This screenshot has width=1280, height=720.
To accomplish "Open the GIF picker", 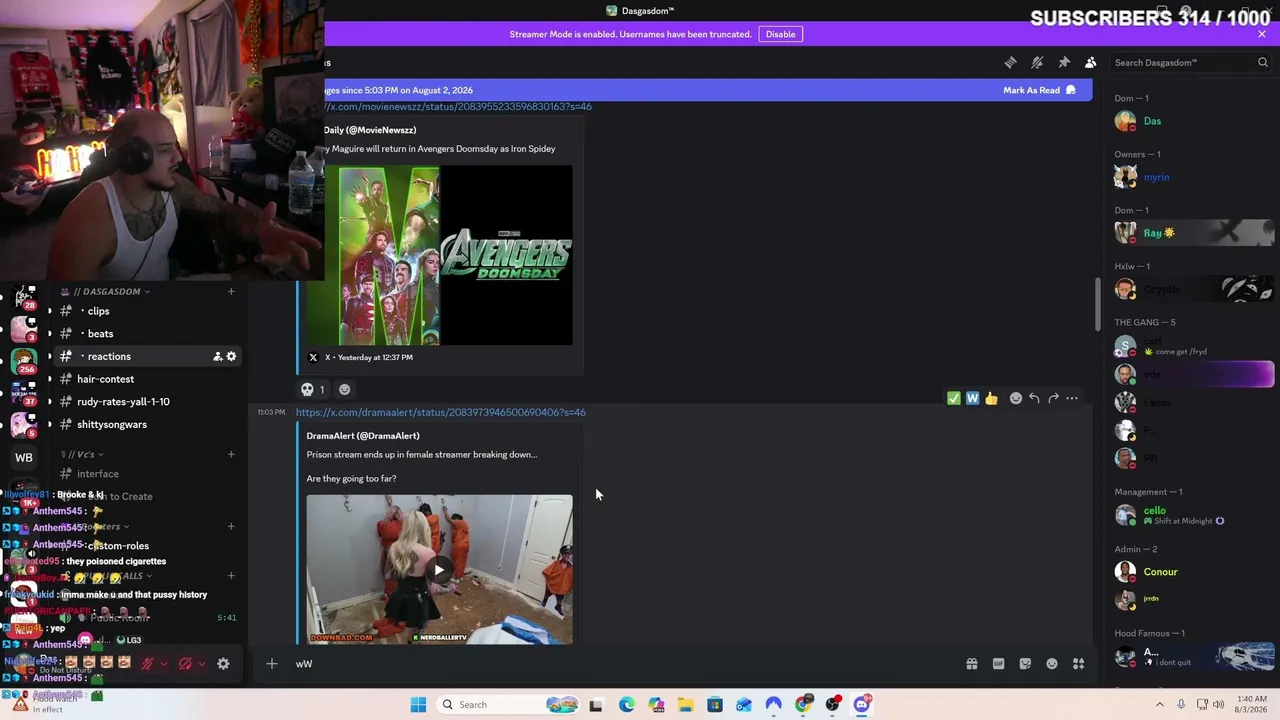I will click(998, 663).
